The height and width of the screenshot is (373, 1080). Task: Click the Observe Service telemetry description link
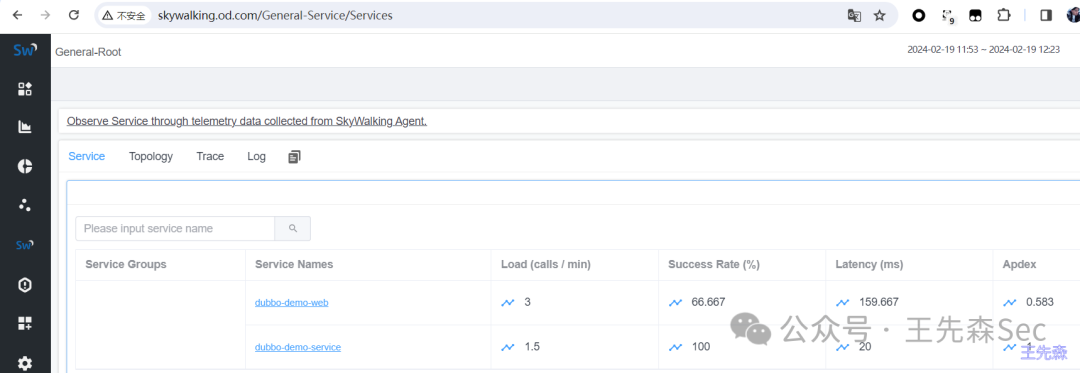coord(247,121)
